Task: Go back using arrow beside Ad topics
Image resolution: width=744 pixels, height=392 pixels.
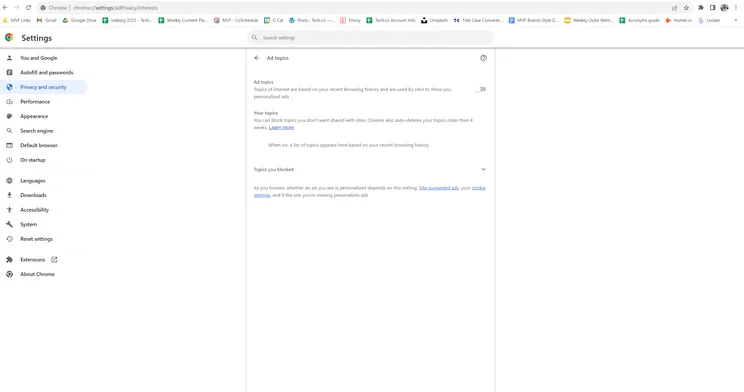Action: 257,58
